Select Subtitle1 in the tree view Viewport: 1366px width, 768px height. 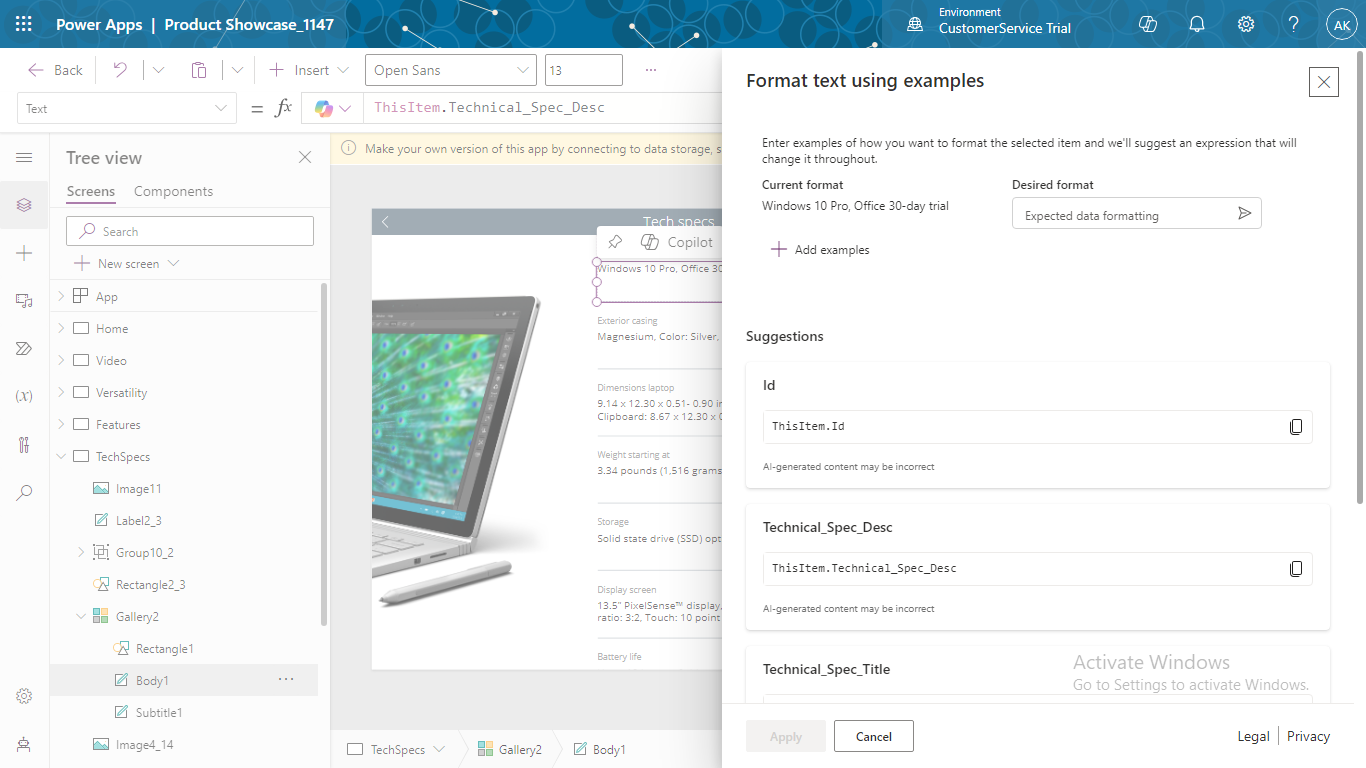pos(158,713)
